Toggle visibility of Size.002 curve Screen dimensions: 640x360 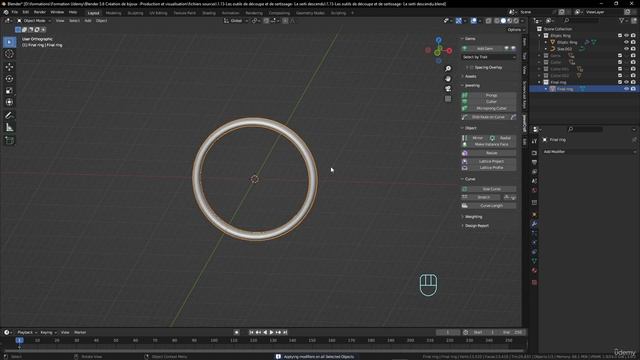point(627,49)
